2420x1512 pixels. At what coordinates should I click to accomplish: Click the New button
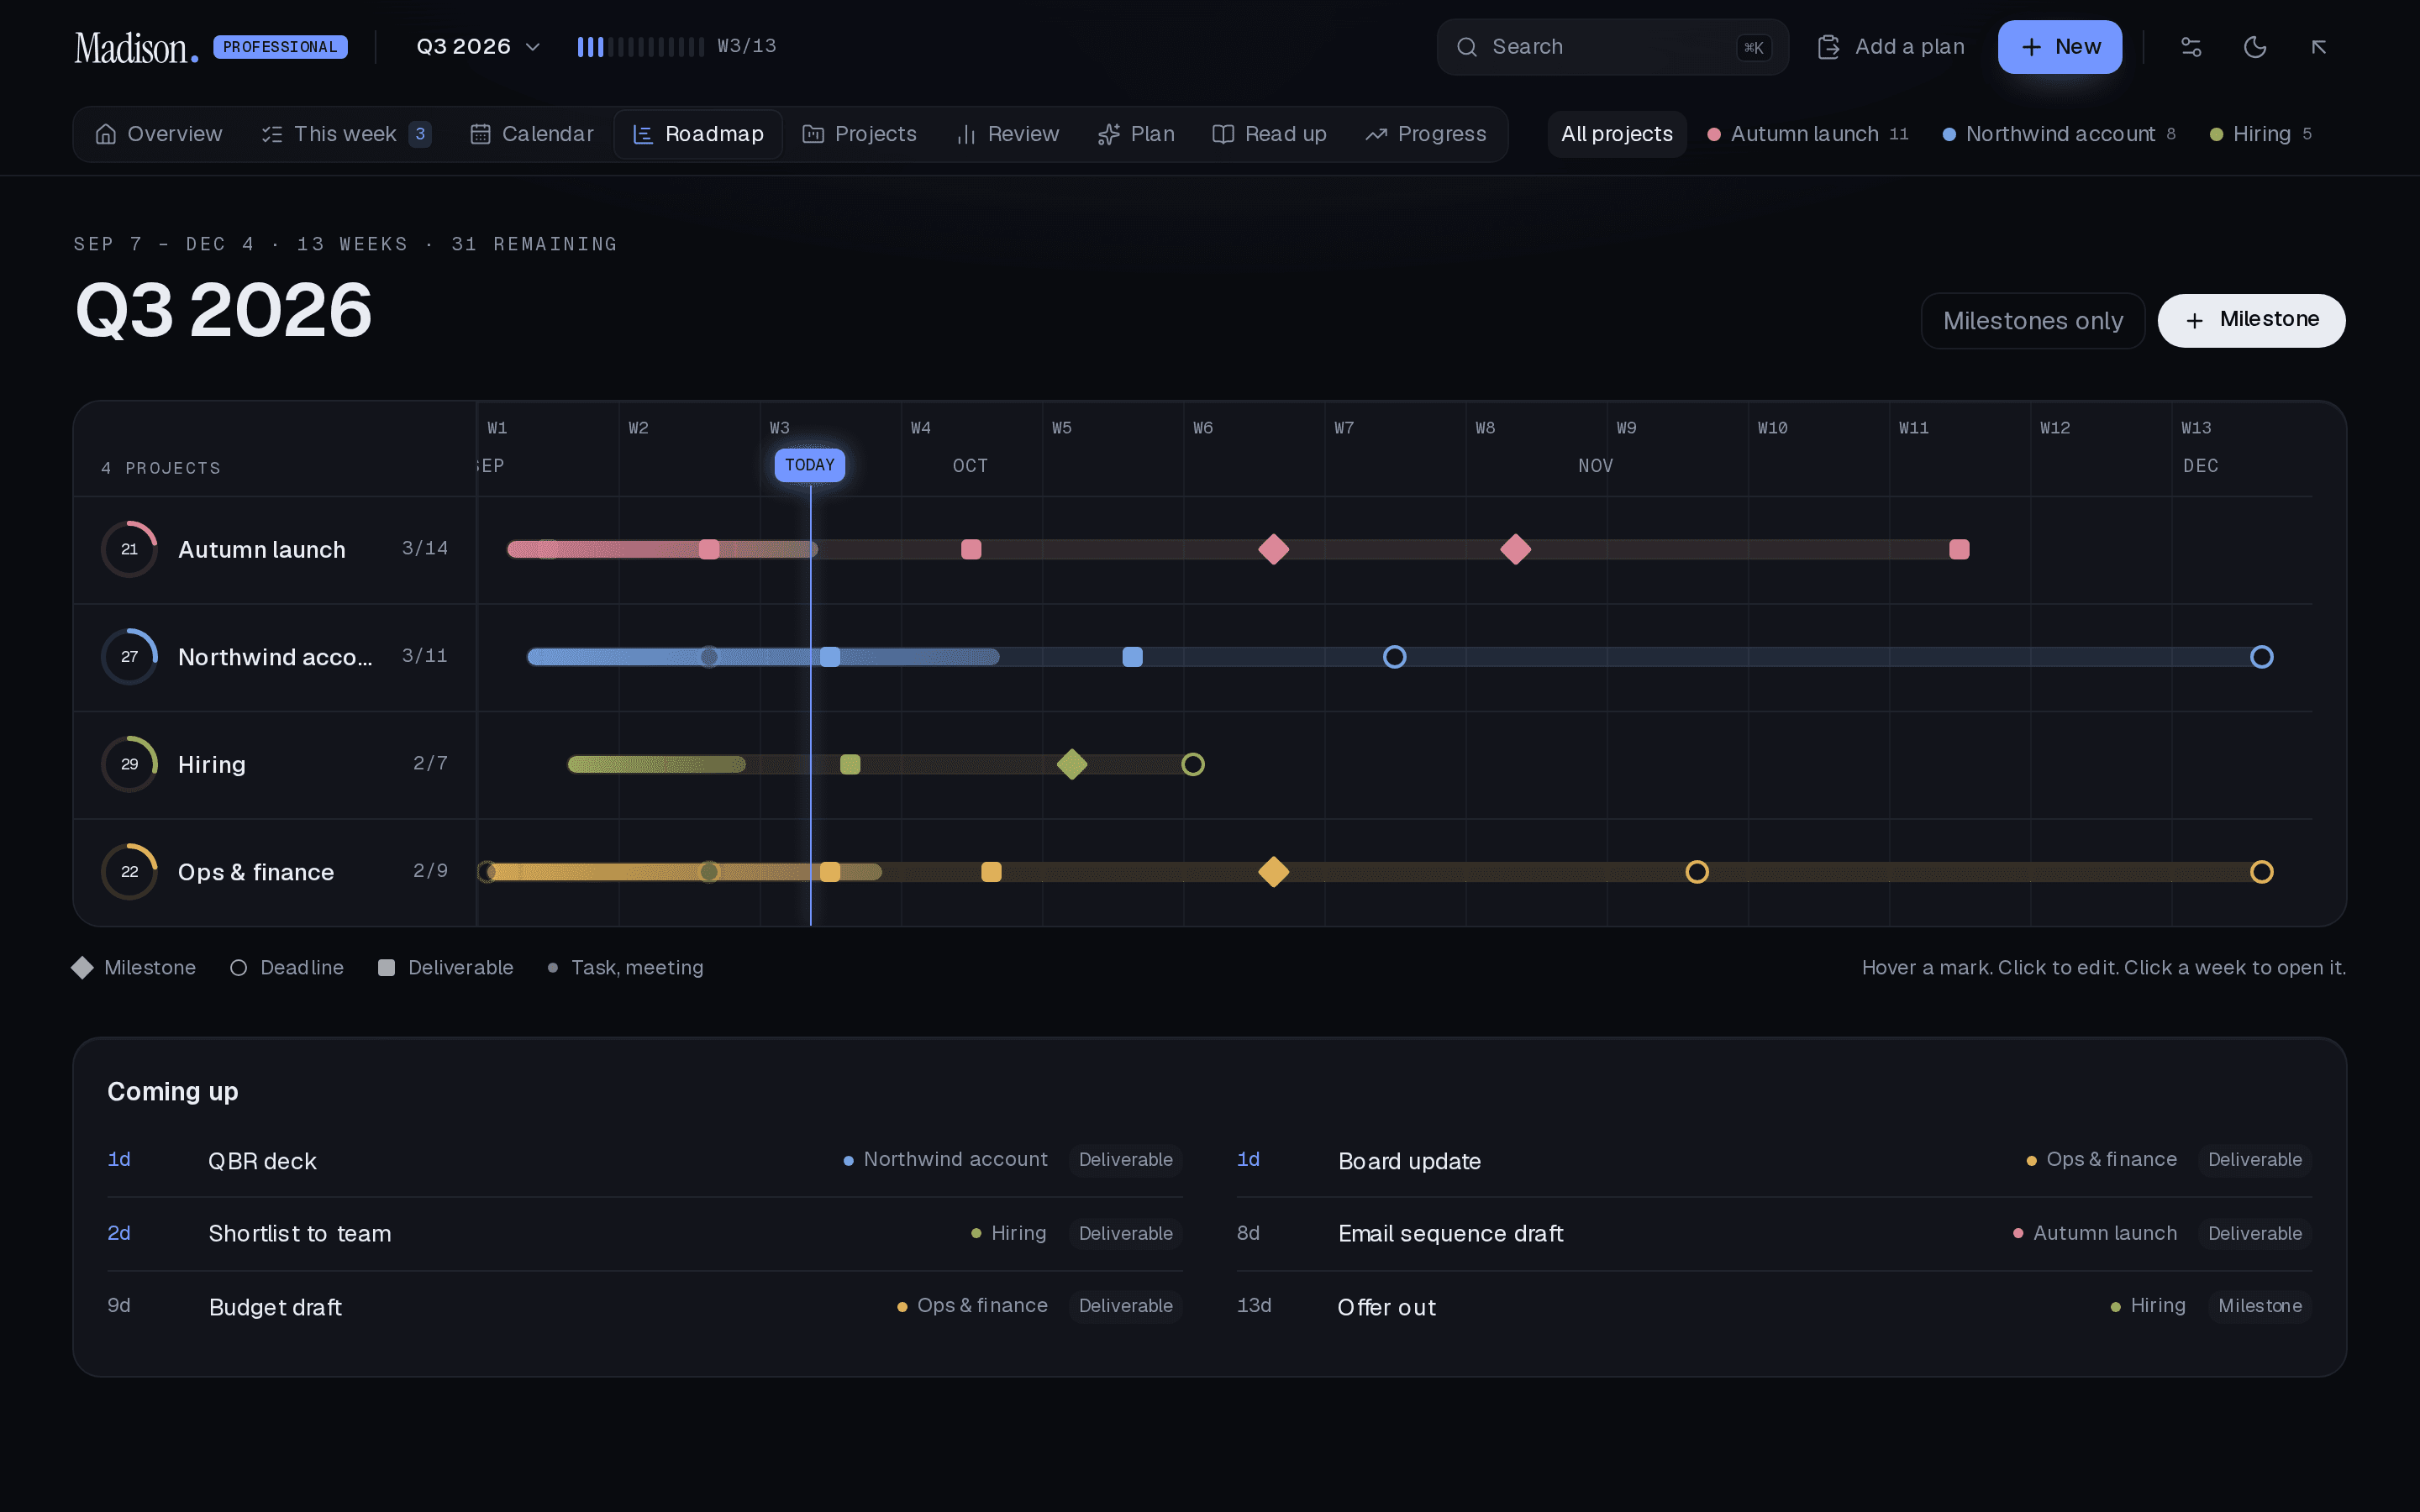click(x=2059, y=47)
